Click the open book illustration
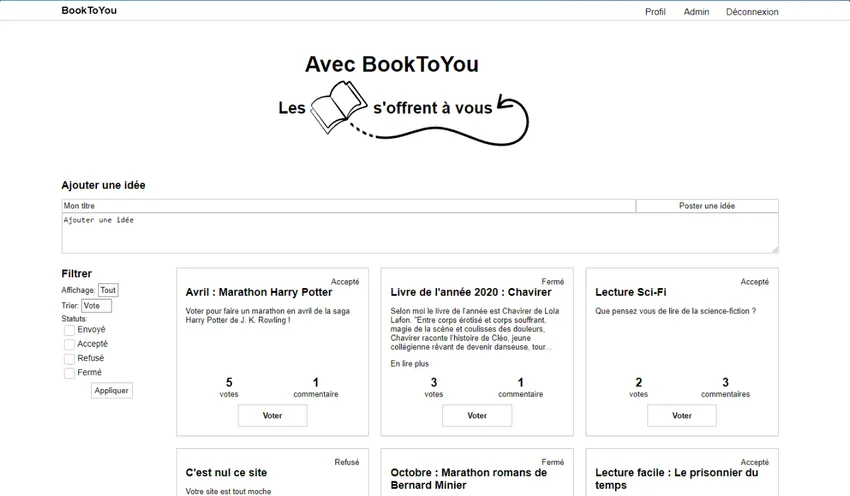 [x=338, y=106]
